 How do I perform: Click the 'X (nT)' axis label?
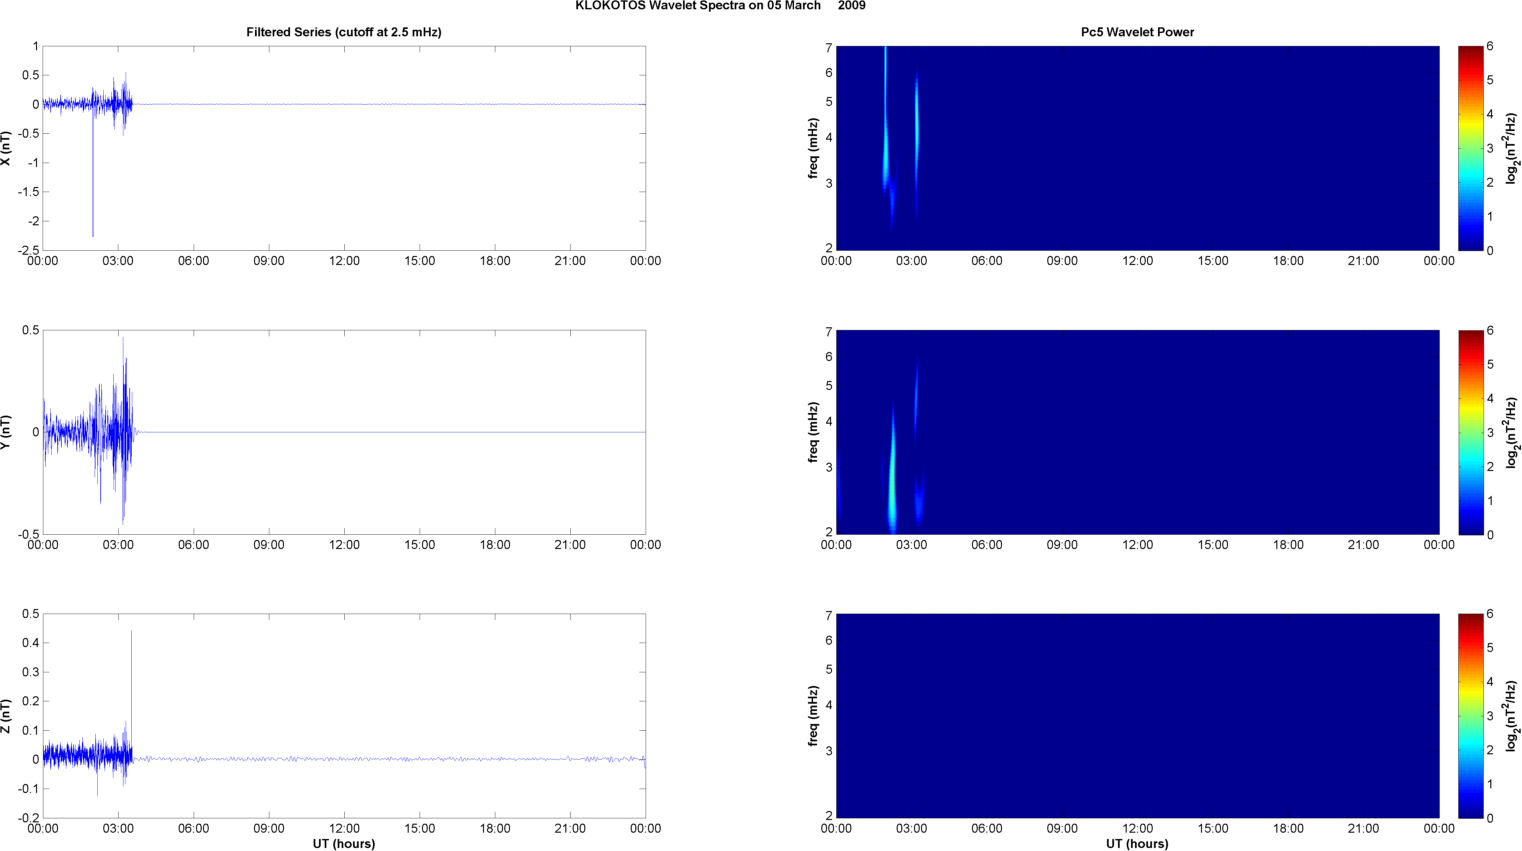(7, 148)
